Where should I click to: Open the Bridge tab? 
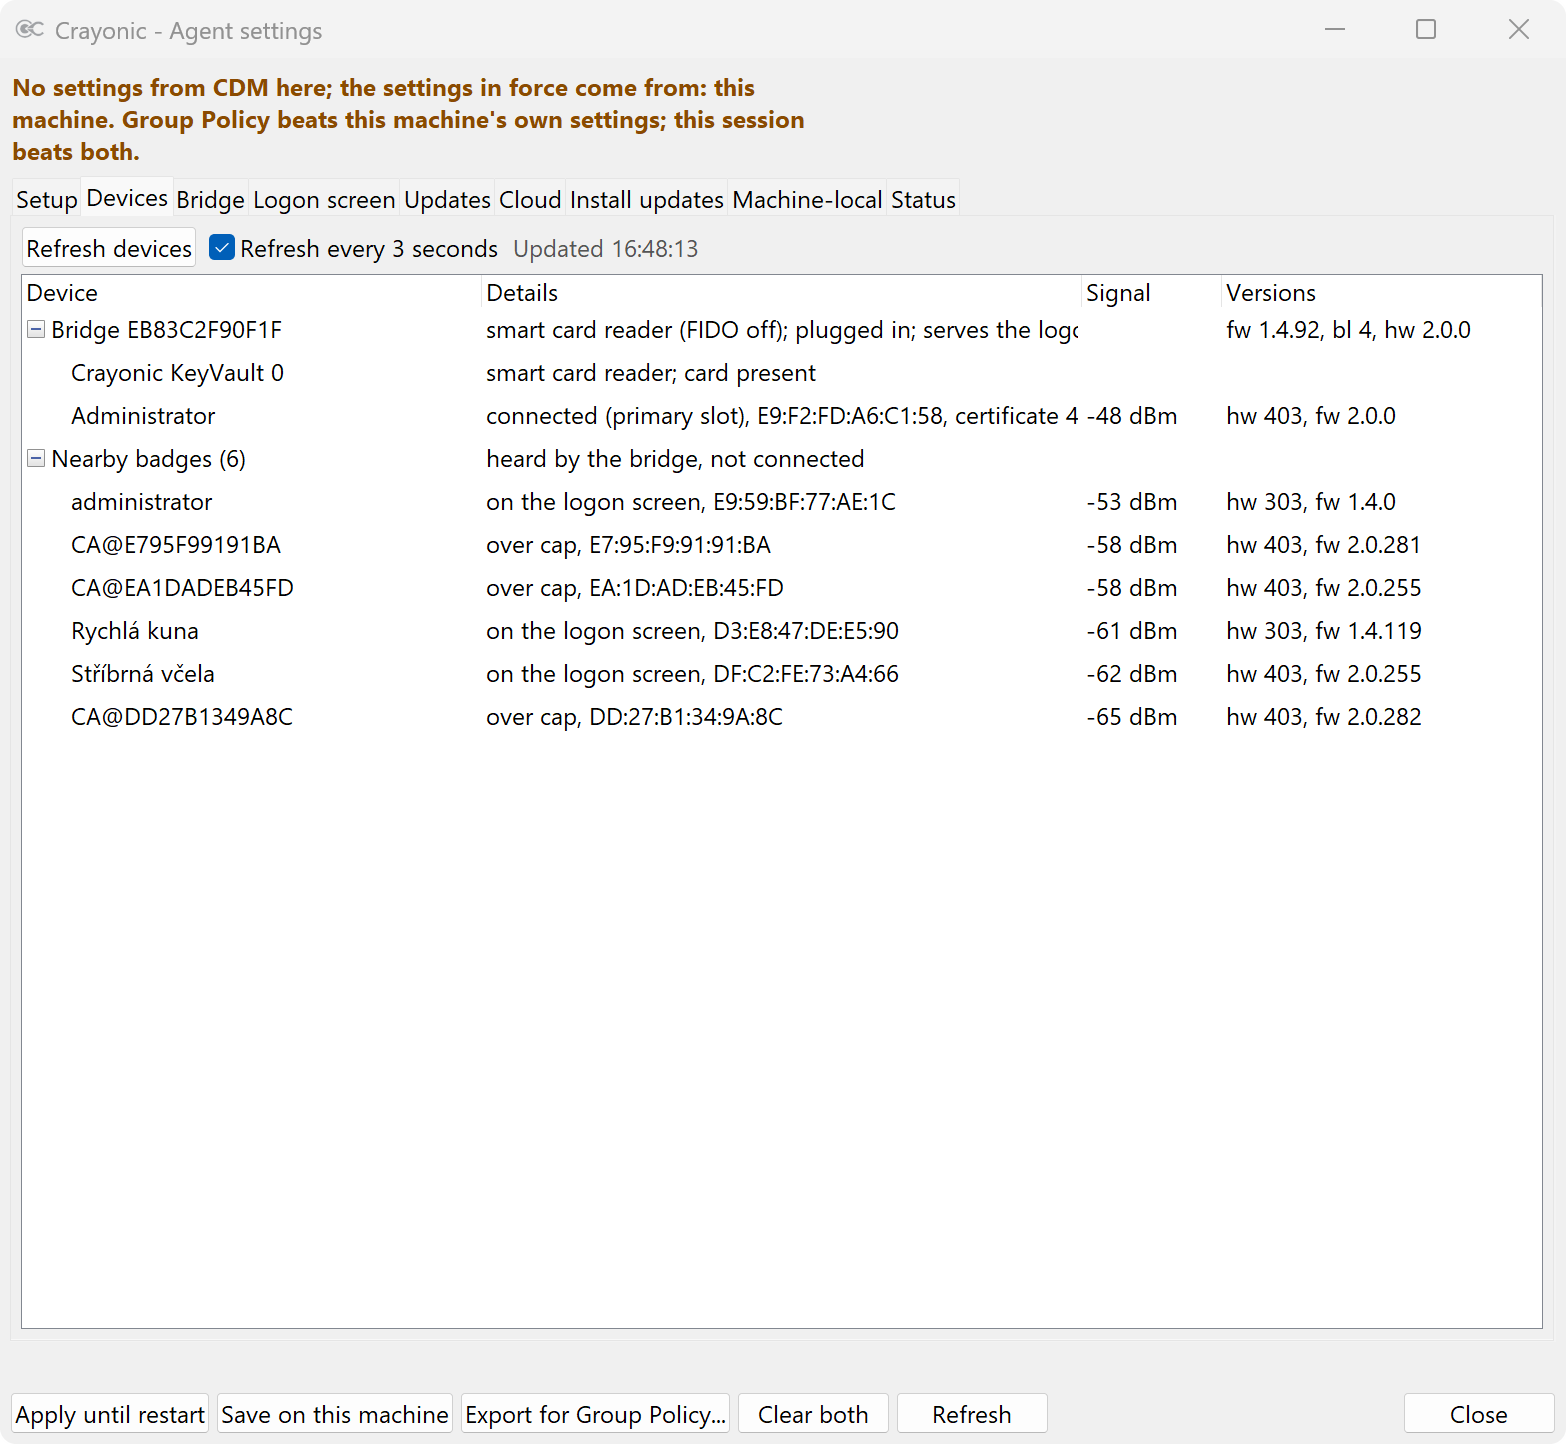pos(211,199)
